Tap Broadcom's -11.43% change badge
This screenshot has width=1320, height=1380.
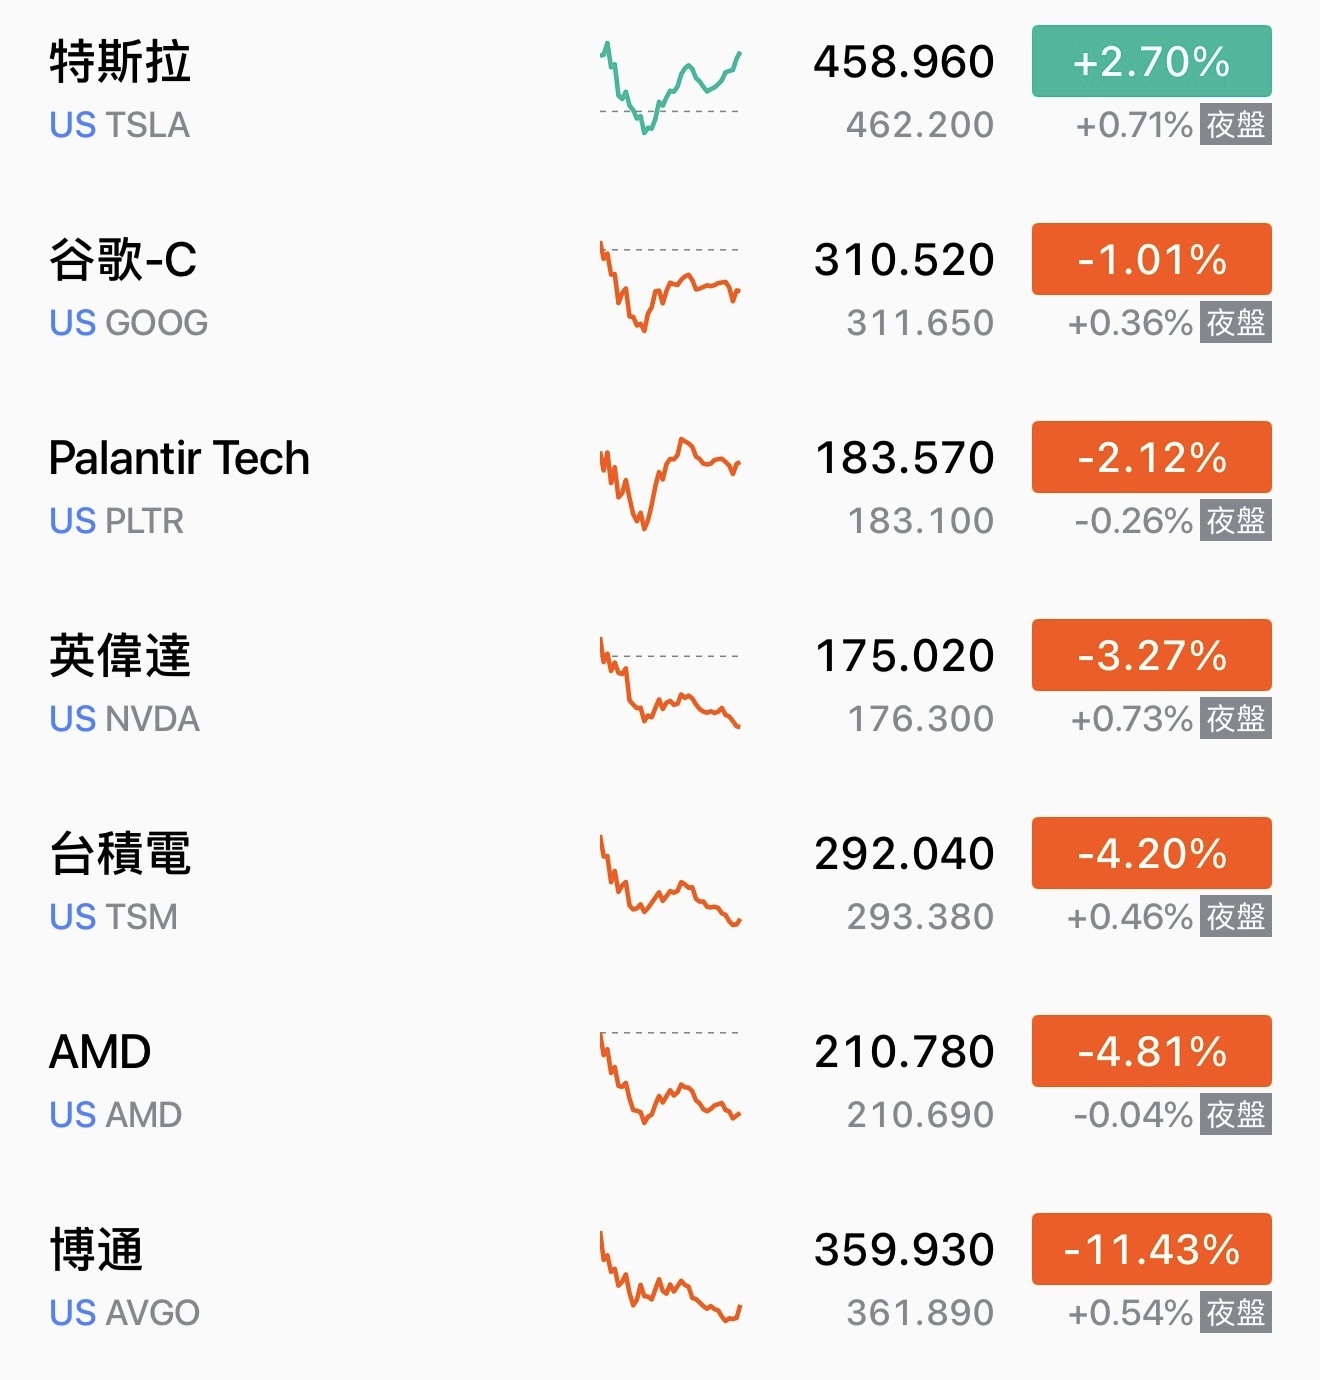coord(1151,1250)
